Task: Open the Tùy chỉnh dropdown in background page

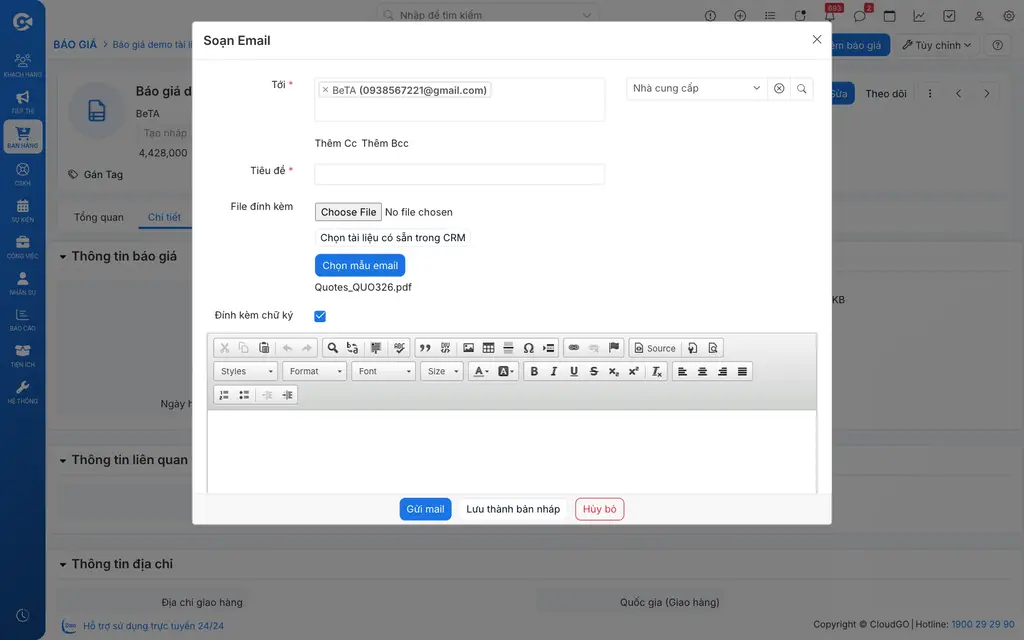Action: coord(936,45)
